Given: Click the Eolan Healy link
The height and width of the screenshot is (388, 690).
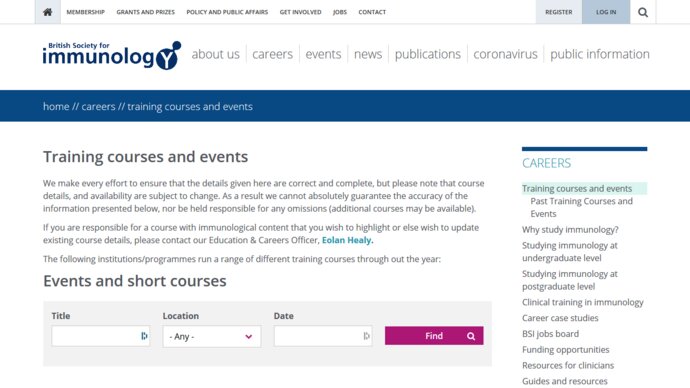Looking at the screenshot, I should (x=347, y=240).
